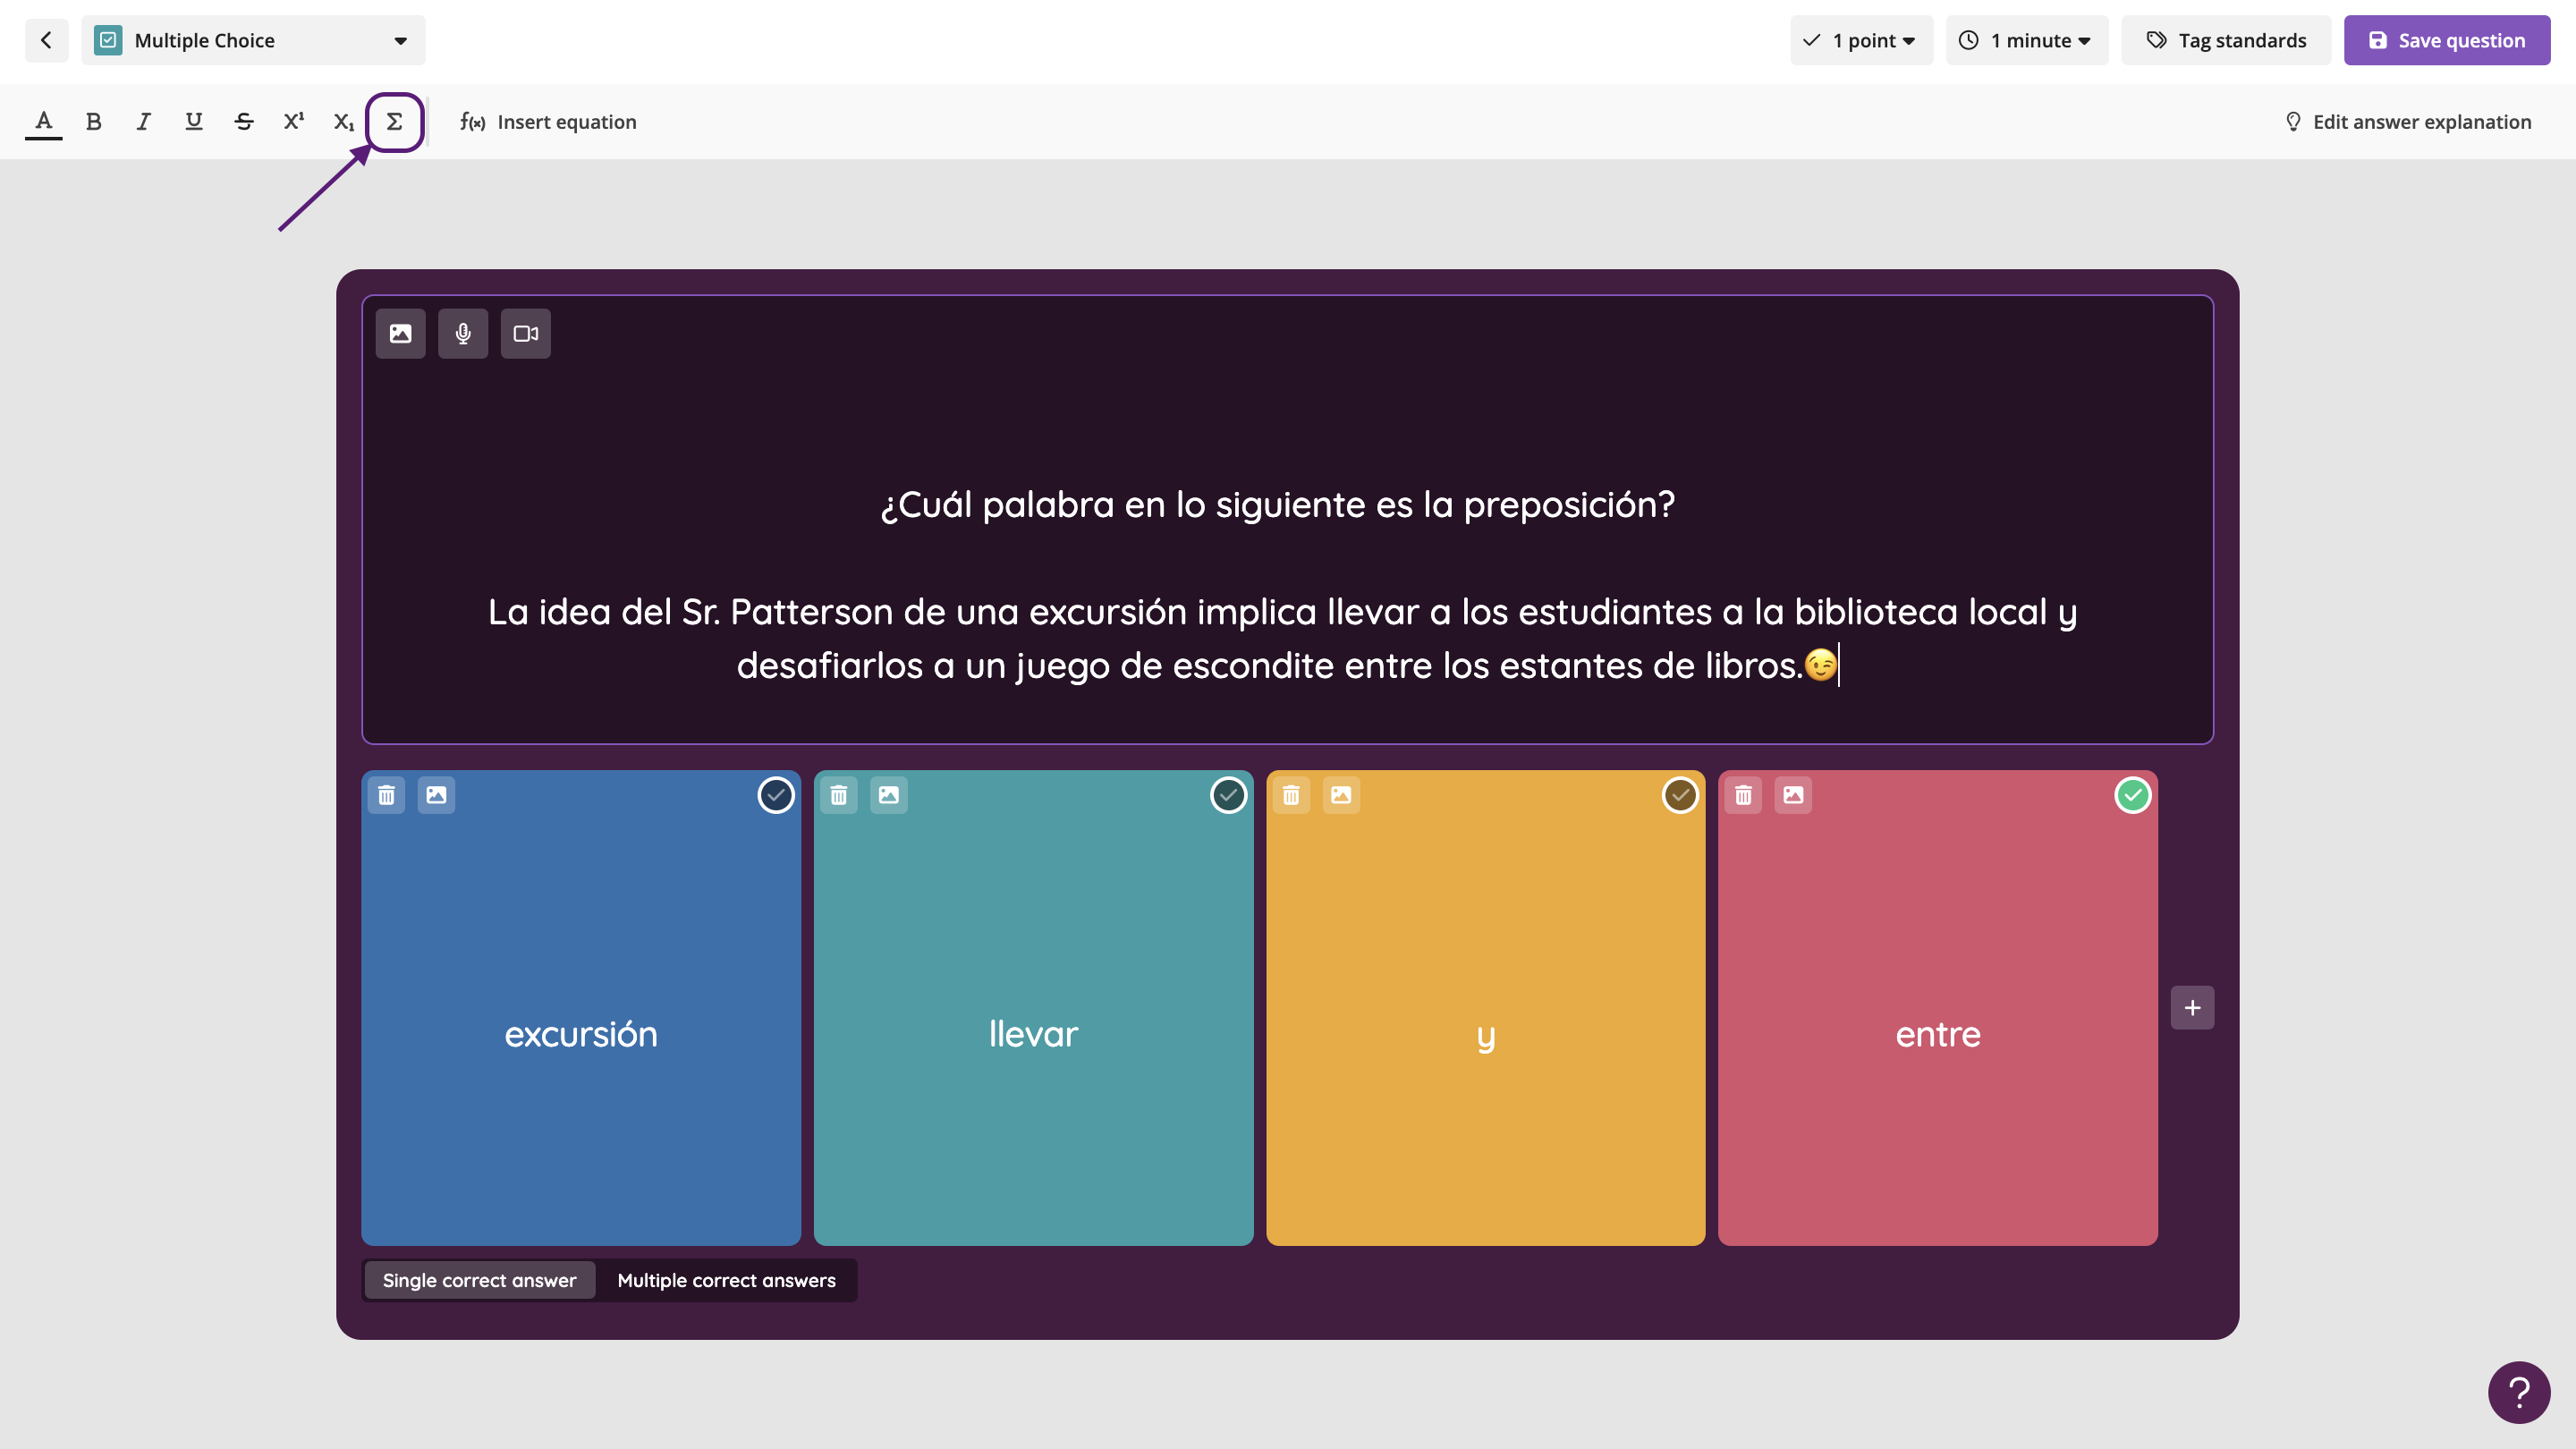Mark 'llevar' as the correct answer
The height and width of the screenshot is (1449, 2576).
coord(1228,795)
